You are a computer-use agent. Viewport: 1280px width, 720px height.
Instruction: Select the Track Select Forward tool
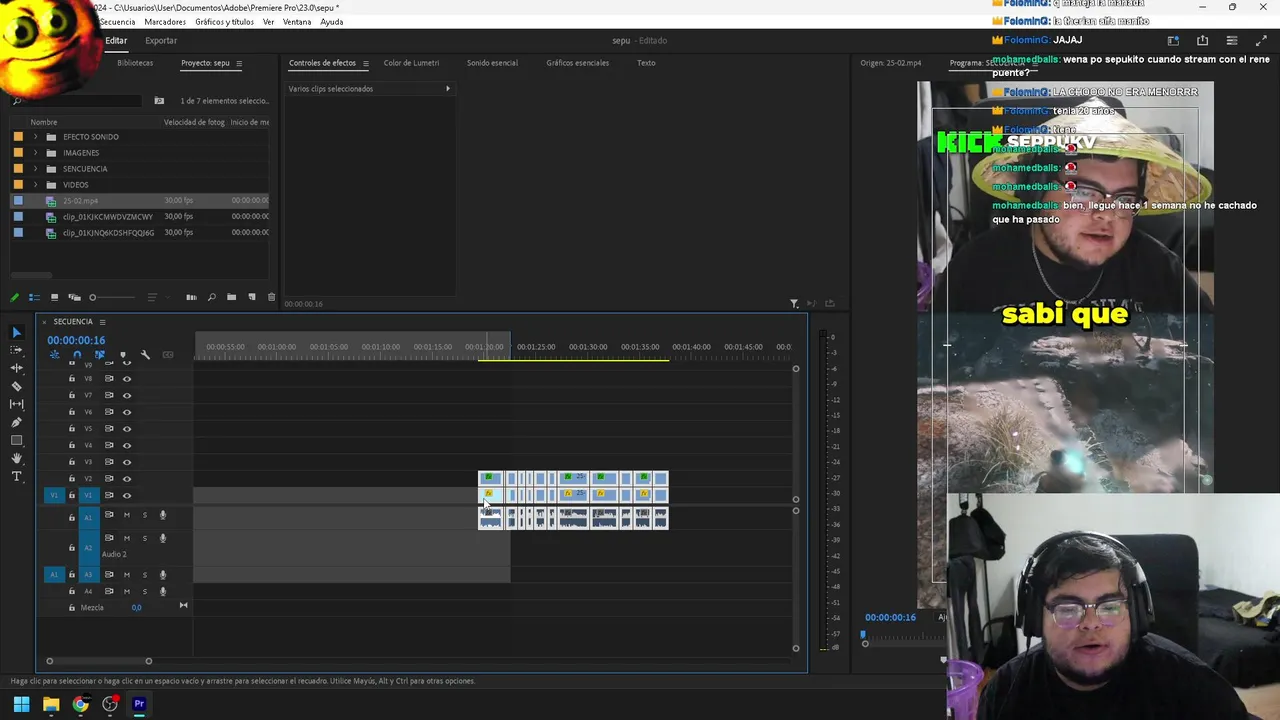point(16,350)
